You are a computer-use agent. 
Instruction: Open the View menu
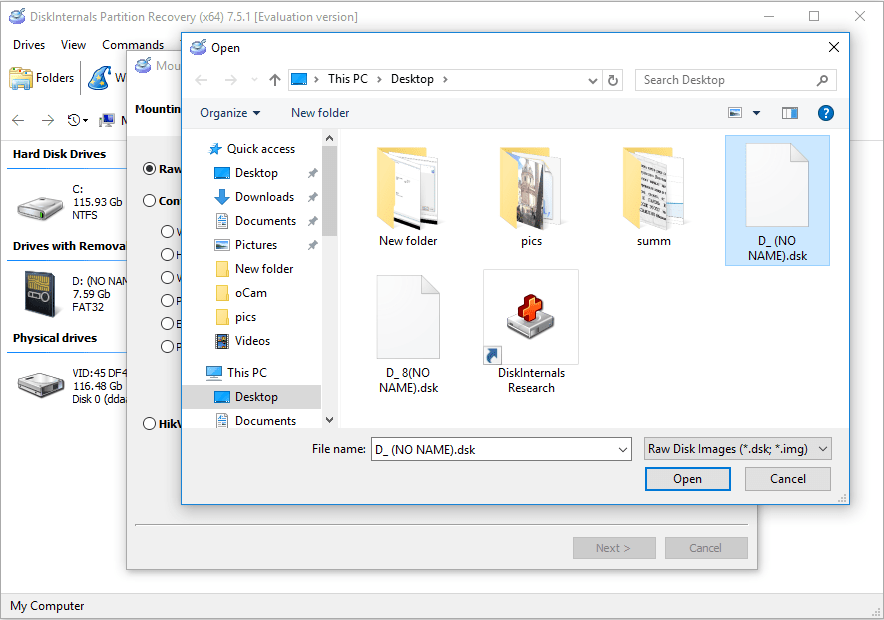pyautogui.click(x=73, y=45)
